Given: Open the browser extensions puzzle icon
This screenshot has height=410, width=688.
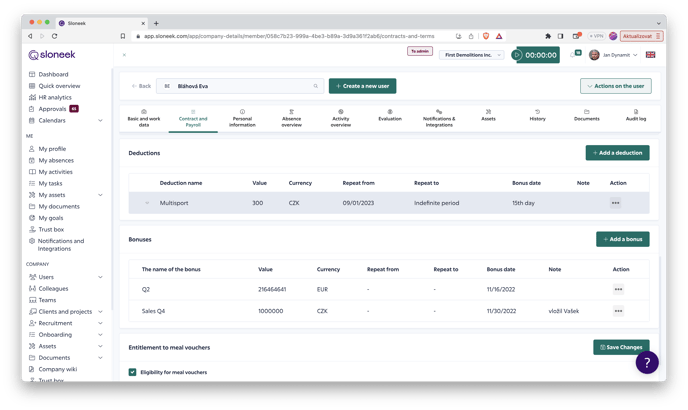Looking at the screenshot, I should 548,36.
